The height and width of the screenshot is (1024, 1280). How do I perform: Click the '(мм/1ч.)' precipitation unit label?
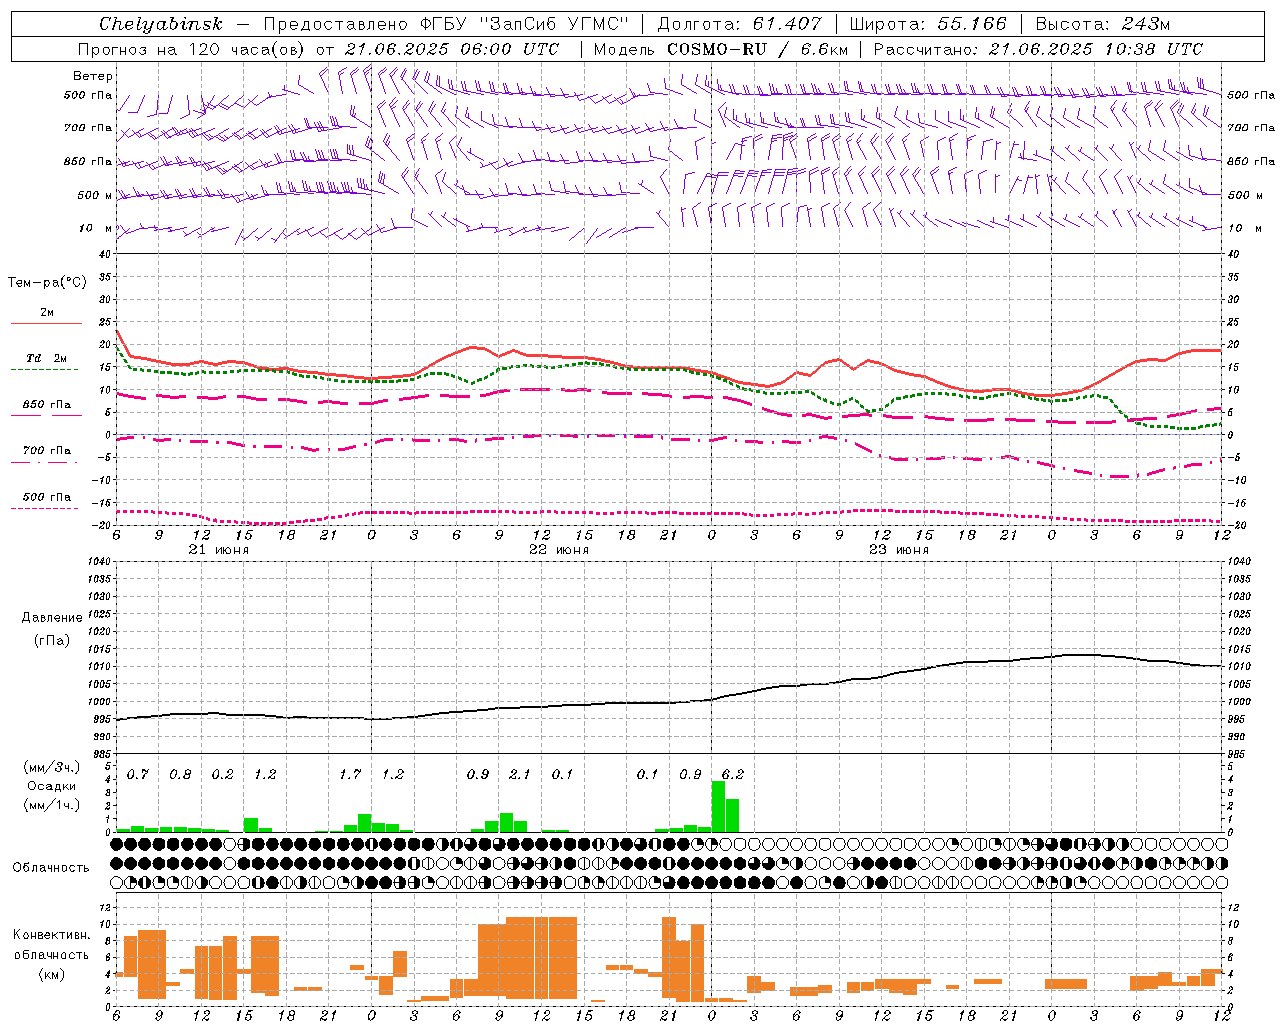coord(52,805)
